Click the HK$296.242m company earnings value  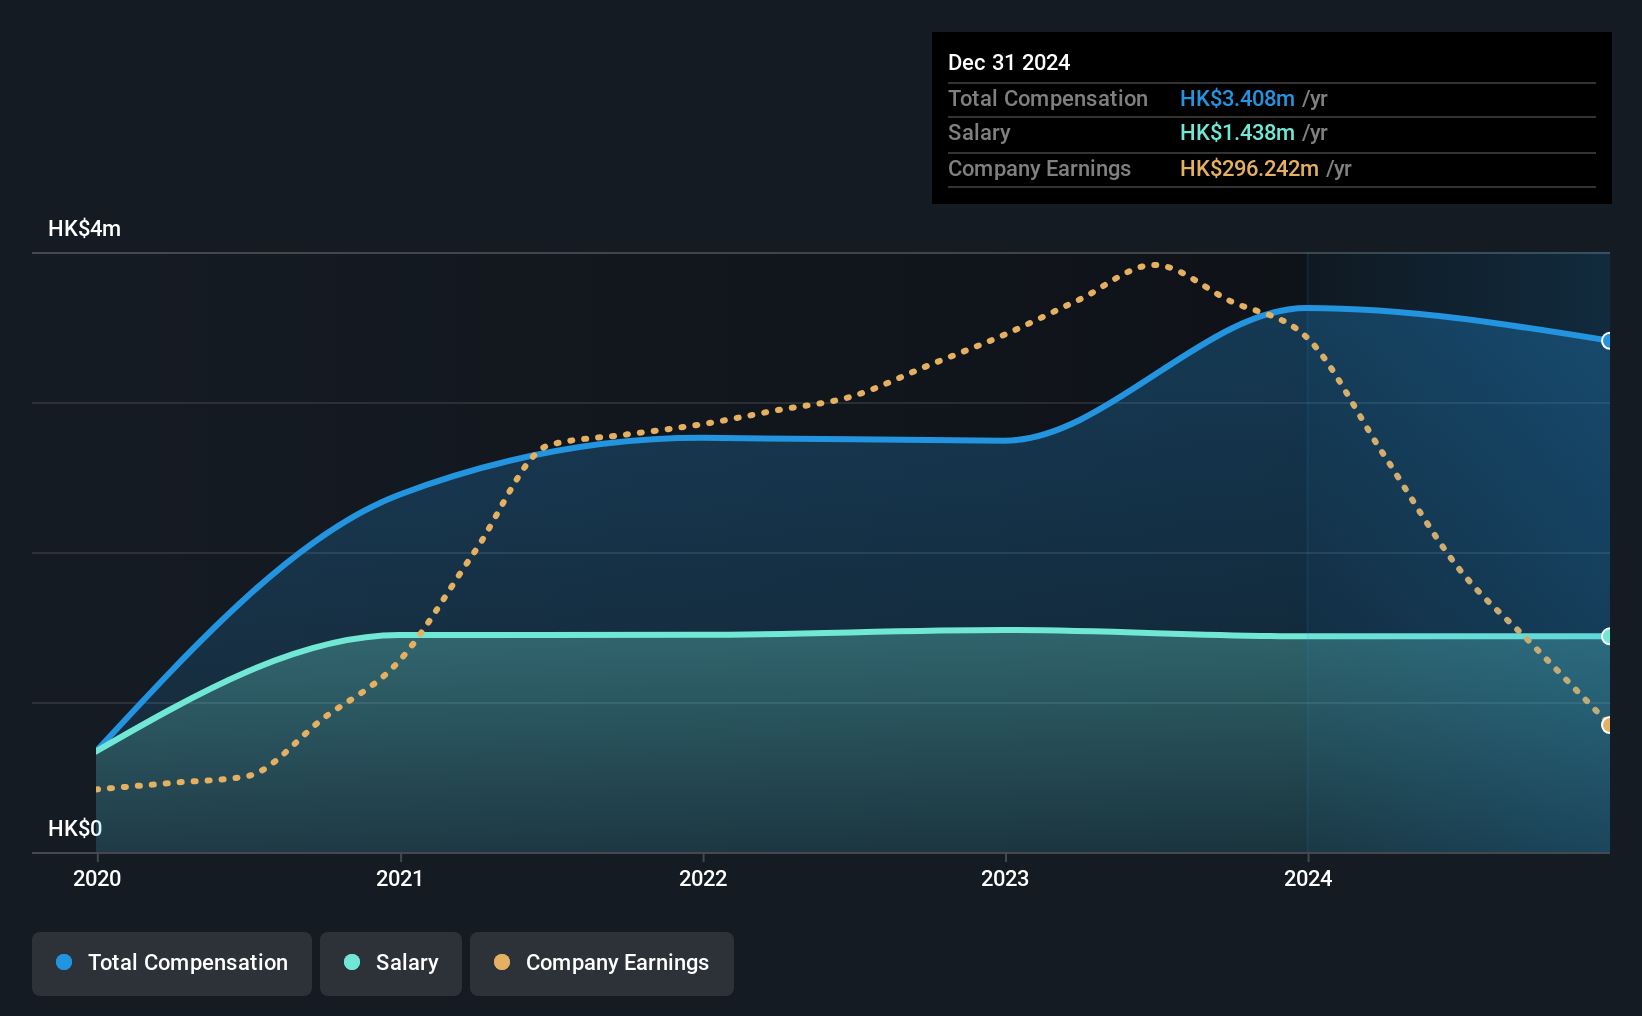click(1249, 168)
